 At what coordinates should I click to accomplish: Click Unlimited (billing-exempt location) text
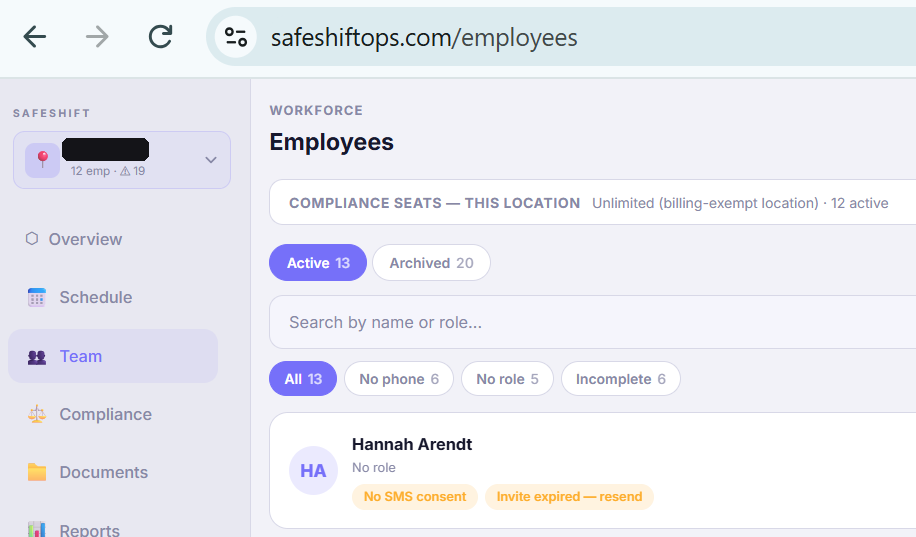(x=705, y=203)
